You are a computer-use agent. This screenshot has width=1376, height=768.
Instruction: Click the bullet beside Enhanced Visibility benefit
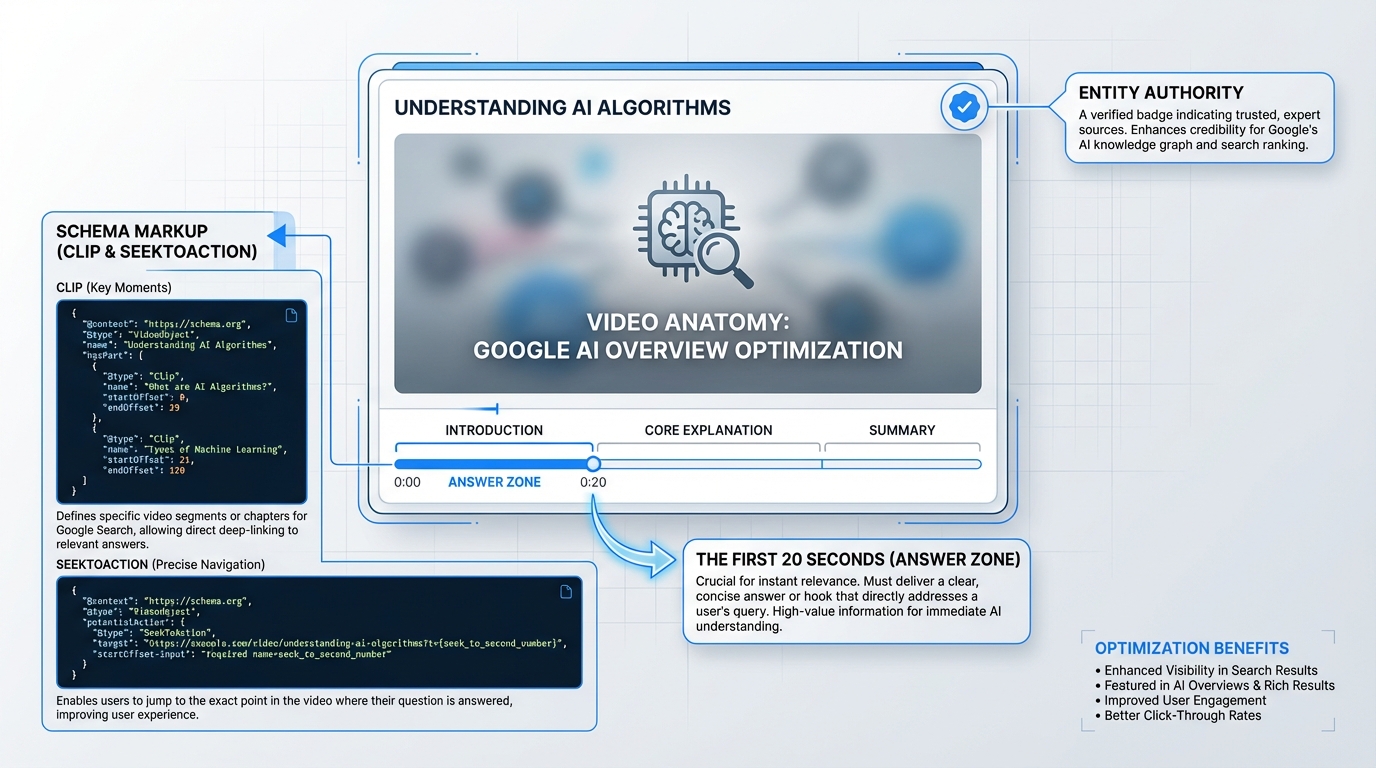click(1097, 670)
